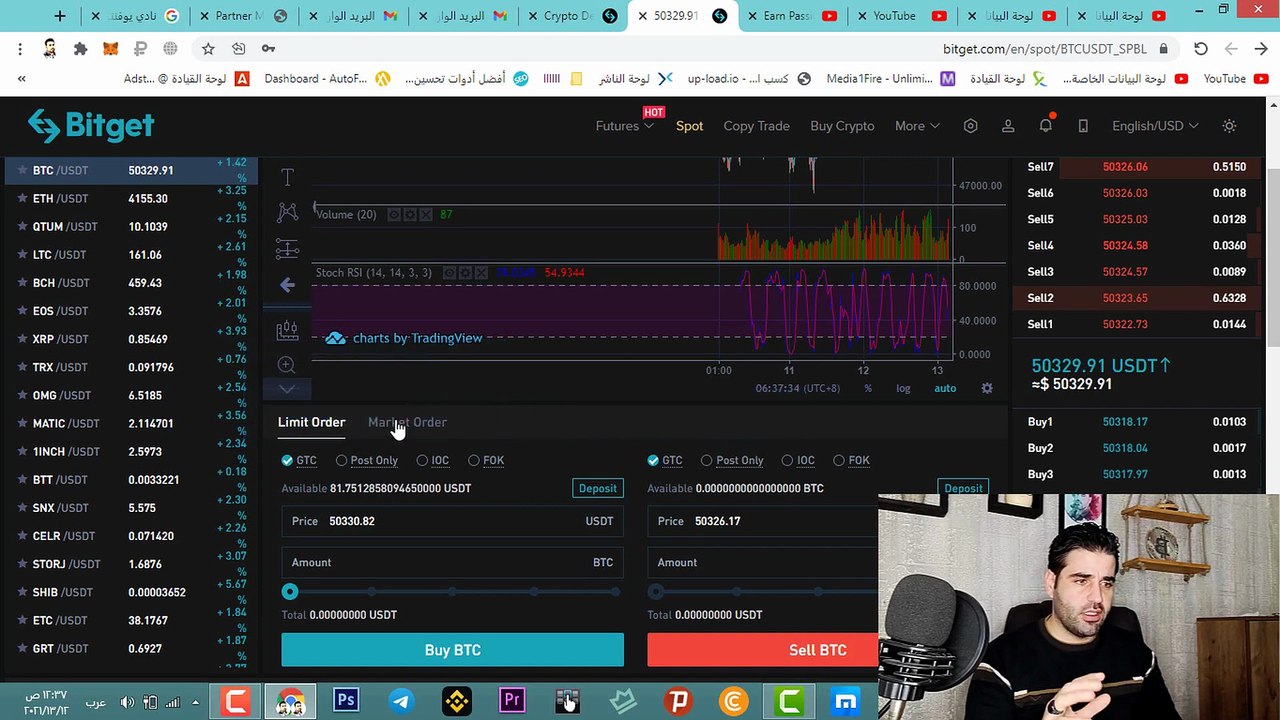Reload the page with the refresh button
The height and width of the screenshot is (720, 1280).
pyautogui.click(x=1201, y=48)
